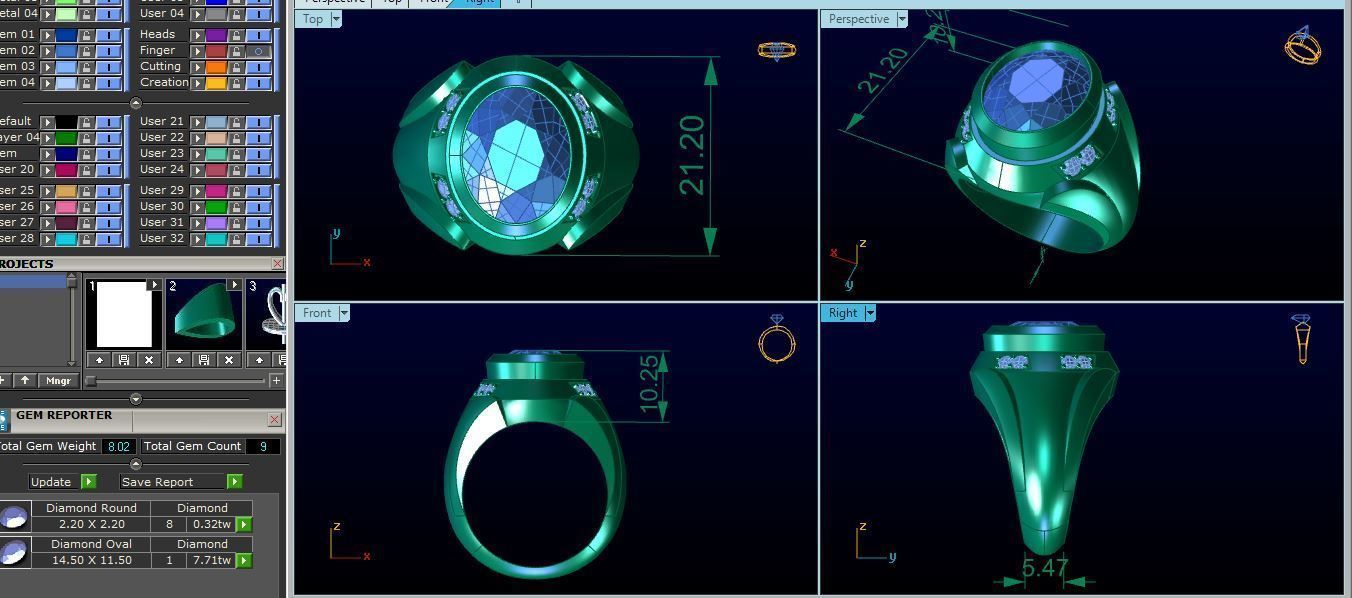Viewport: 1352px width, 598px height.
Task: Open project 2 arrow flyout
Action: [x=234, y=285]
